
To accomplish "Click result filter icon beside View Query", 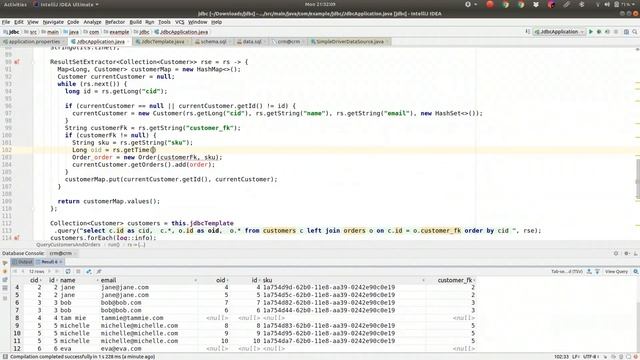I will click(598, 271).
